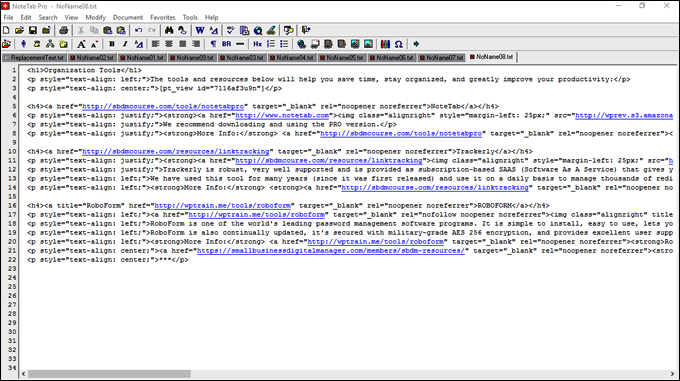Open the Edit menu
The width and height of the screenshot is (680, 381).
26,17
